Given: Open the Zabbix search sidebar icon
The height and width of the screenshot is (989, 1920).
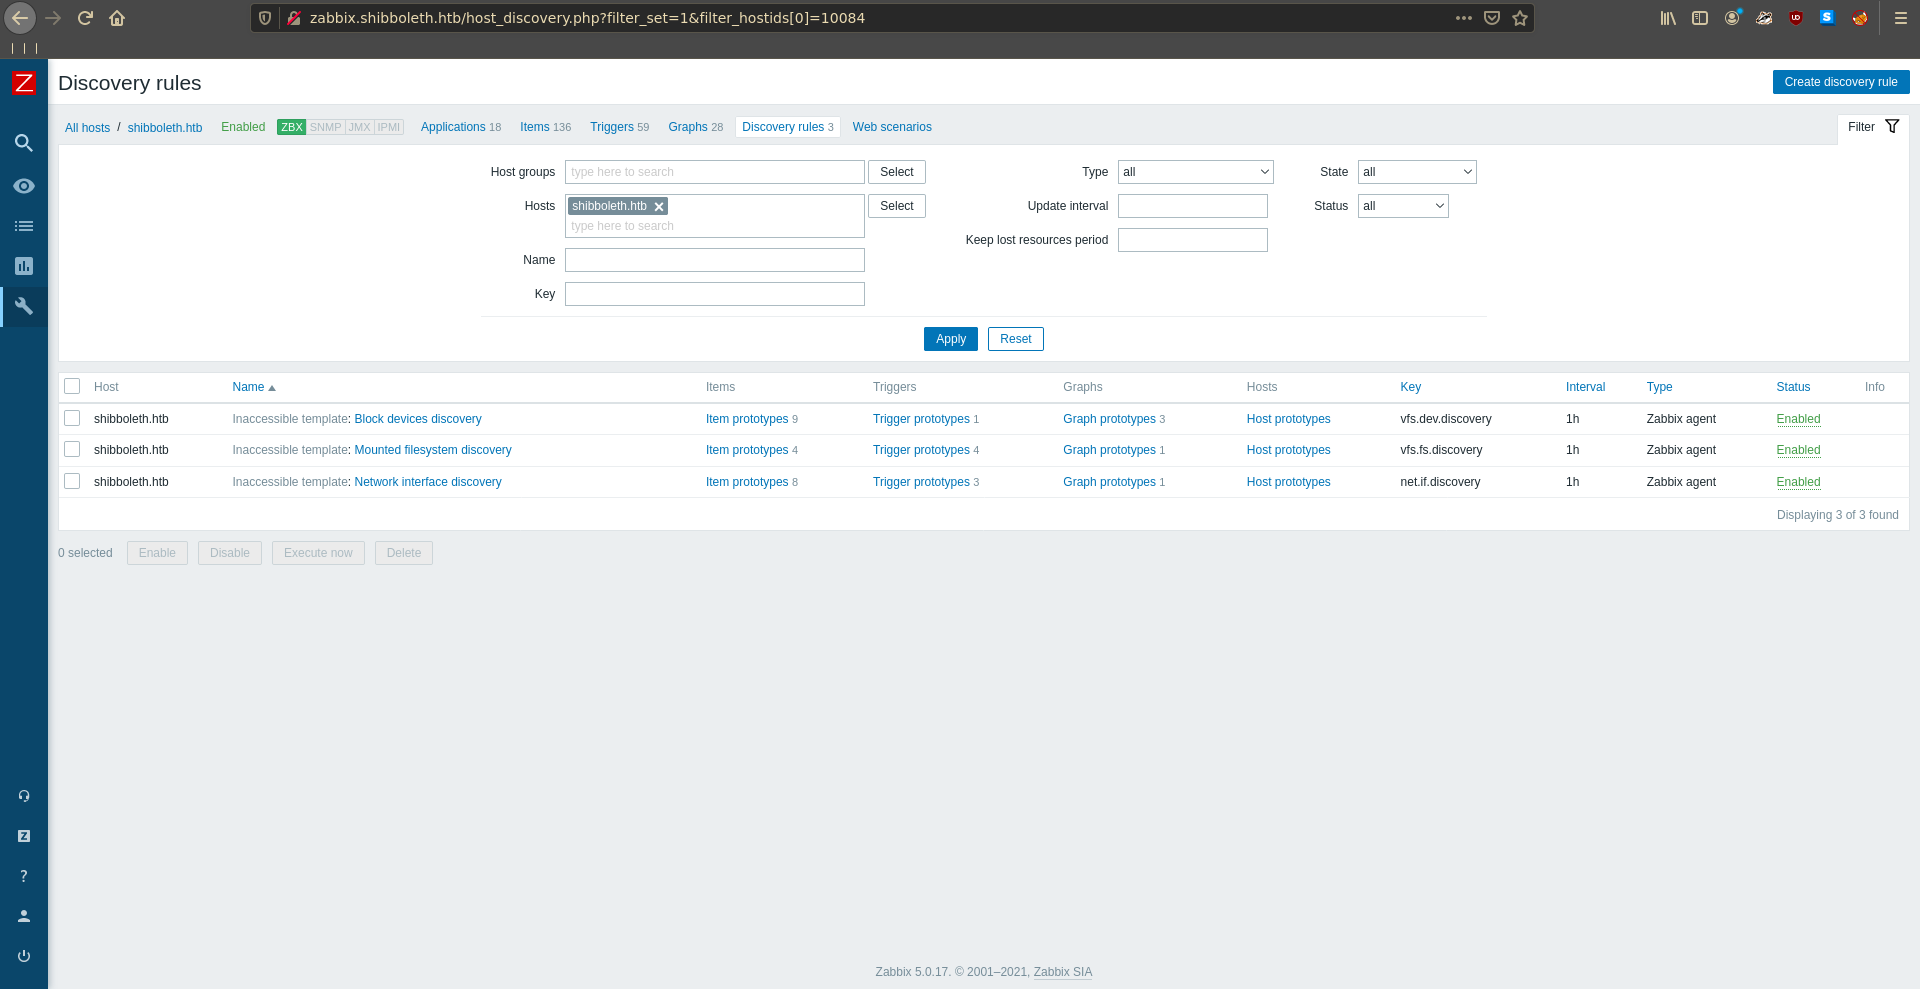Looking at the screenshot, I should click(24, 143).
